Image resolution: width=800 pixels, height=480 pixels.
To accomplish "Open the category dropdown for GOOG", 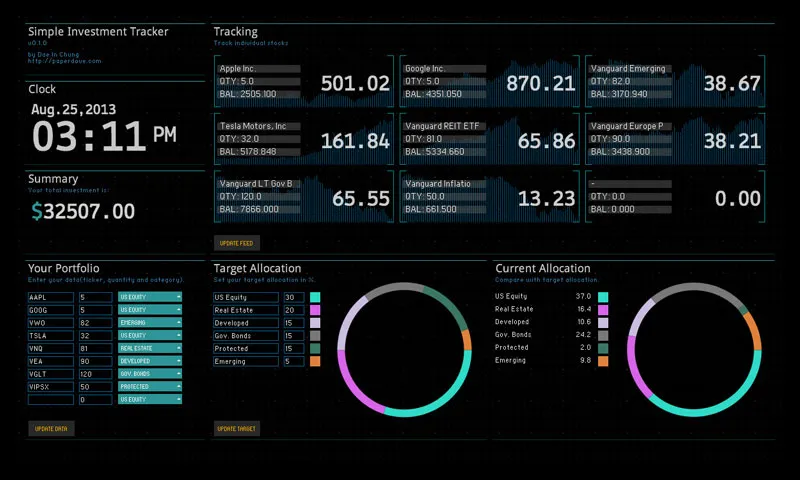I will point(150,310).
